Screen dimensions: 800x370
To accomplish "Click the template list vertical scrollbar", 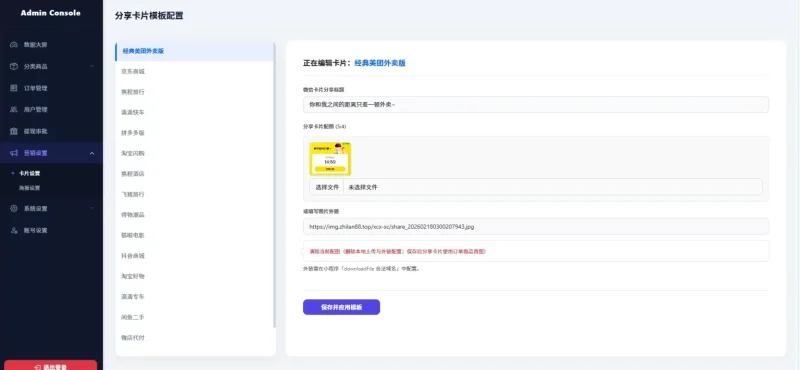I will coord(275,184).
